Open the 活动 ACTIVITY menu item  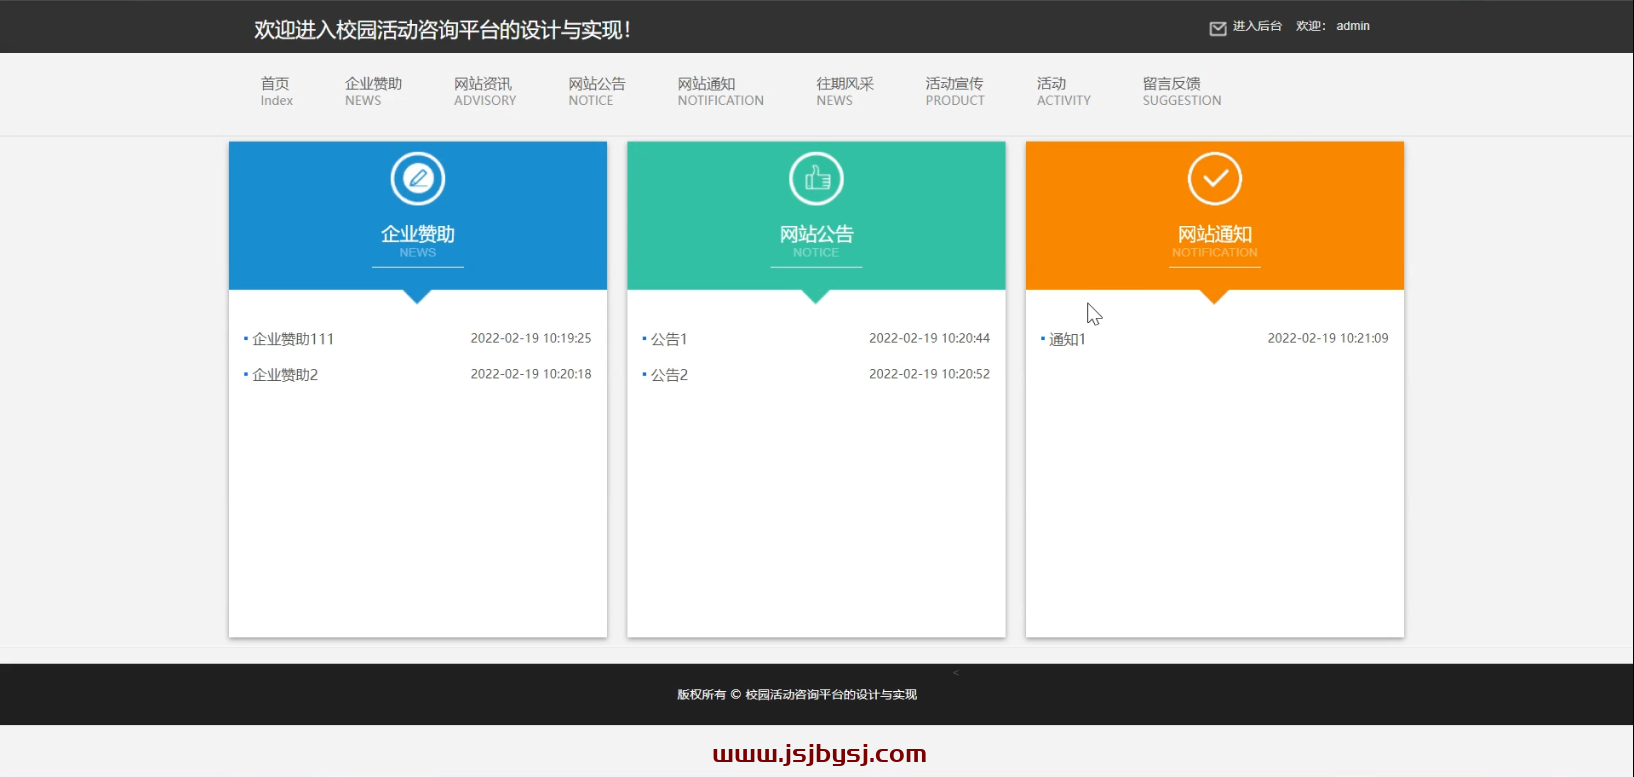pyautogui.click(x=1063, y=91)
